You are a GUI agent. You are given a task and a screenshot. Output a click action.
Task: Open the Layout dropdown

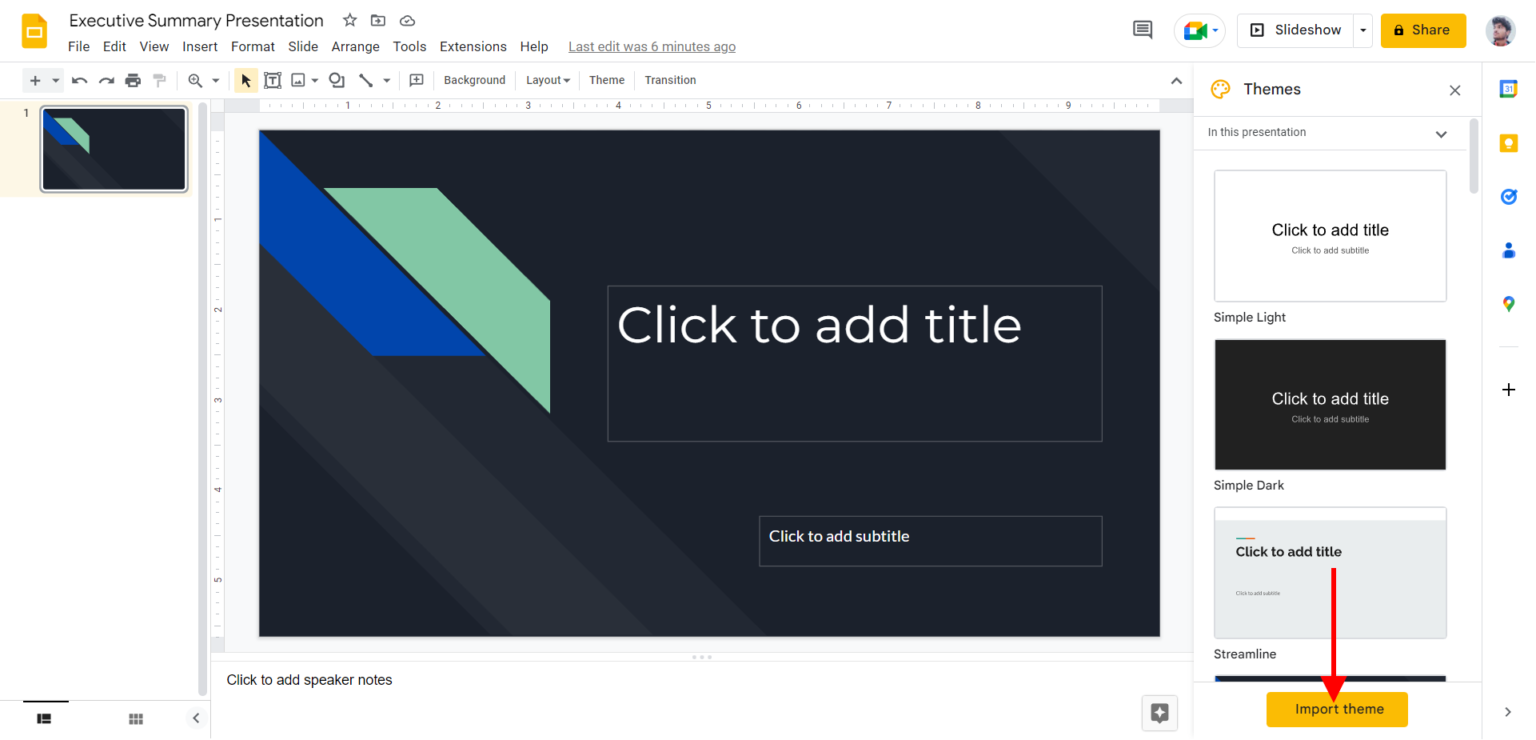tap(547, 80)
